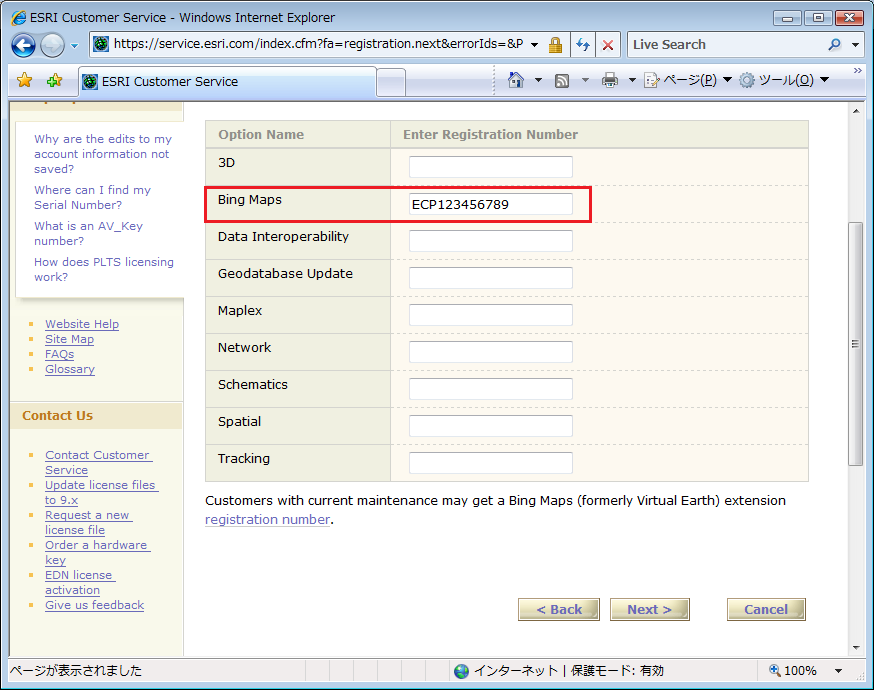The image size is (874, 690).
Task: Click the Live Search magnifier icon
Action: point(835,45)
